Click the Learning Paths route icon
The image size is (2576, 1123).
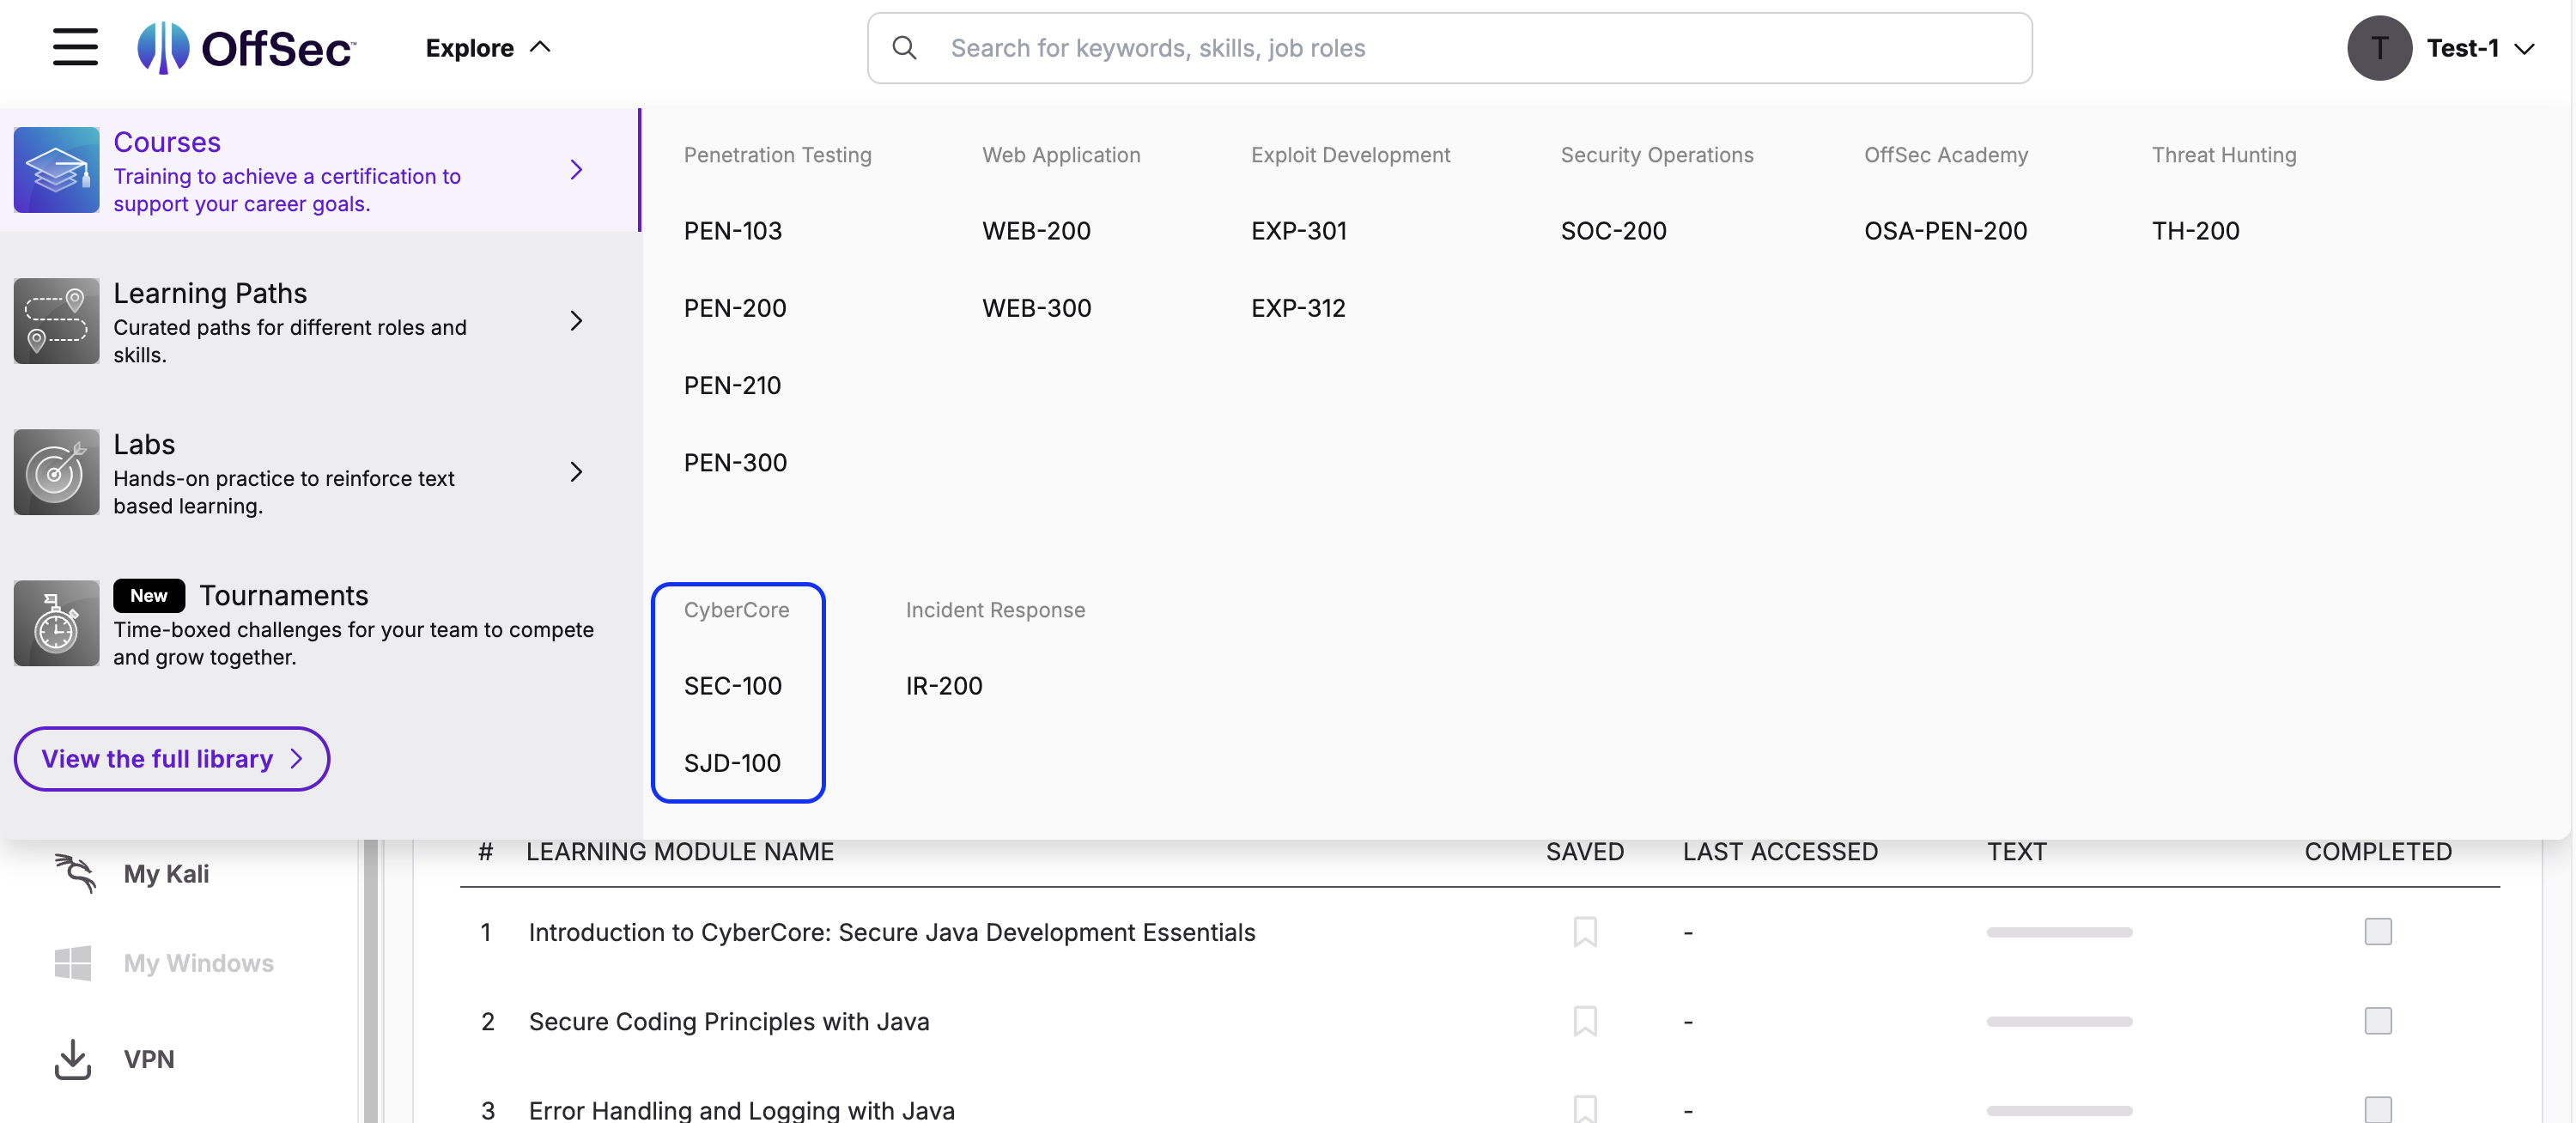point(56,320)
